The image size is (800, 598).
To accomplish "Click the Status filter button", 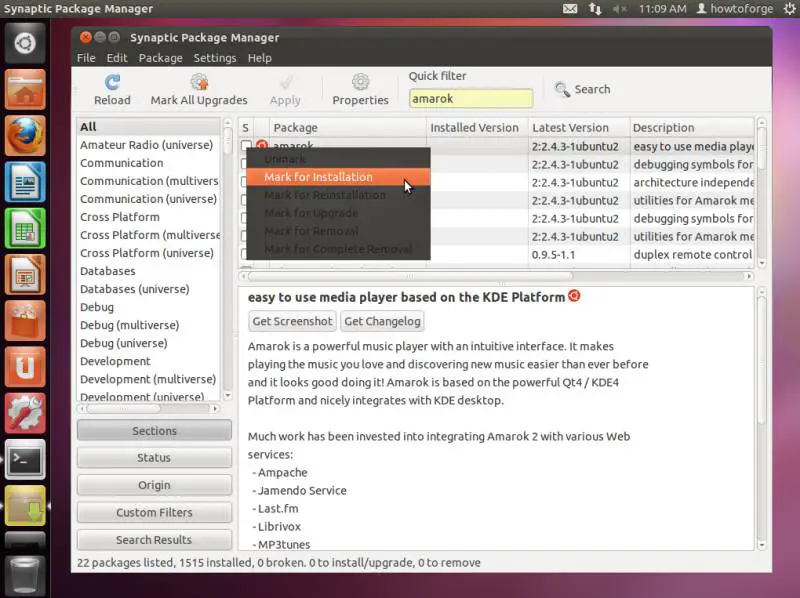I will pos(154,458).
